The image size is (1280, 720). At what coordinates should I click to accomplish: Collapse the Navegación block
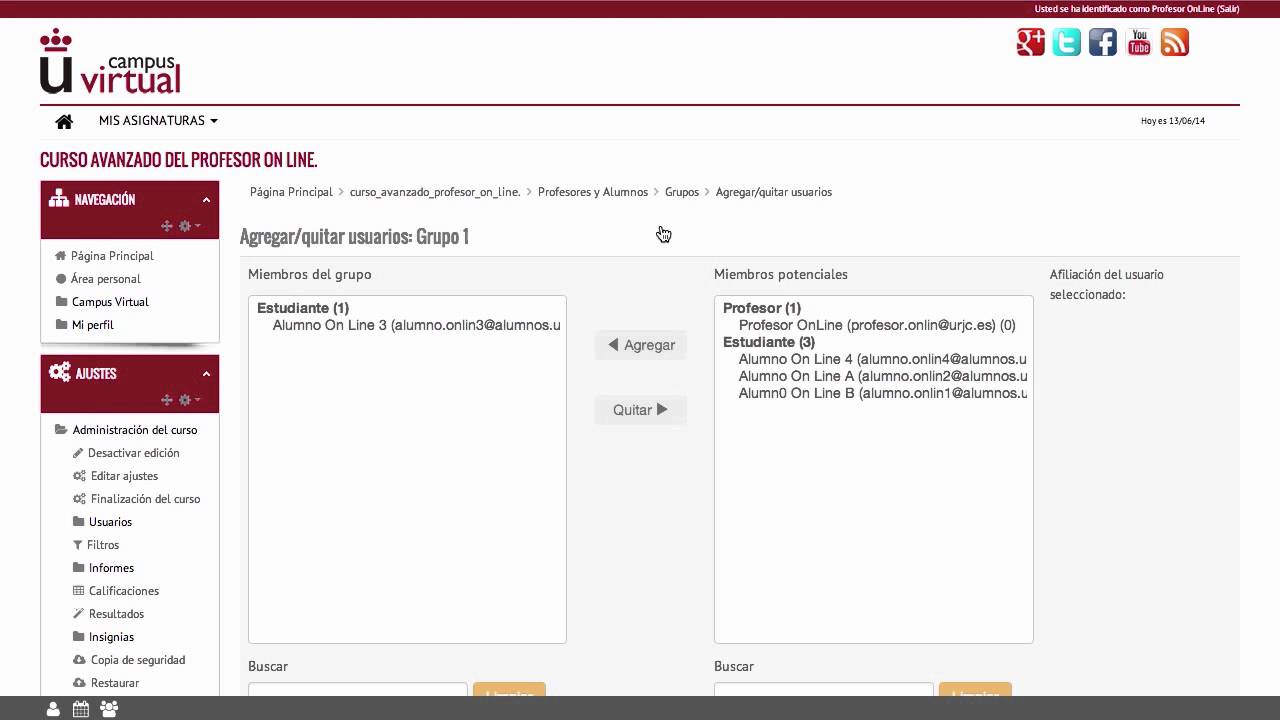[206, 200]
